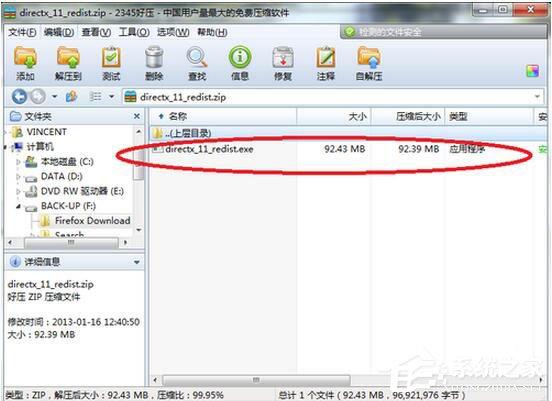The height and width of the screenshot is (401, 552).
Task: Sort by the 压缩后大小 column header
Action: pyautogui.click(x=408, y=116)
